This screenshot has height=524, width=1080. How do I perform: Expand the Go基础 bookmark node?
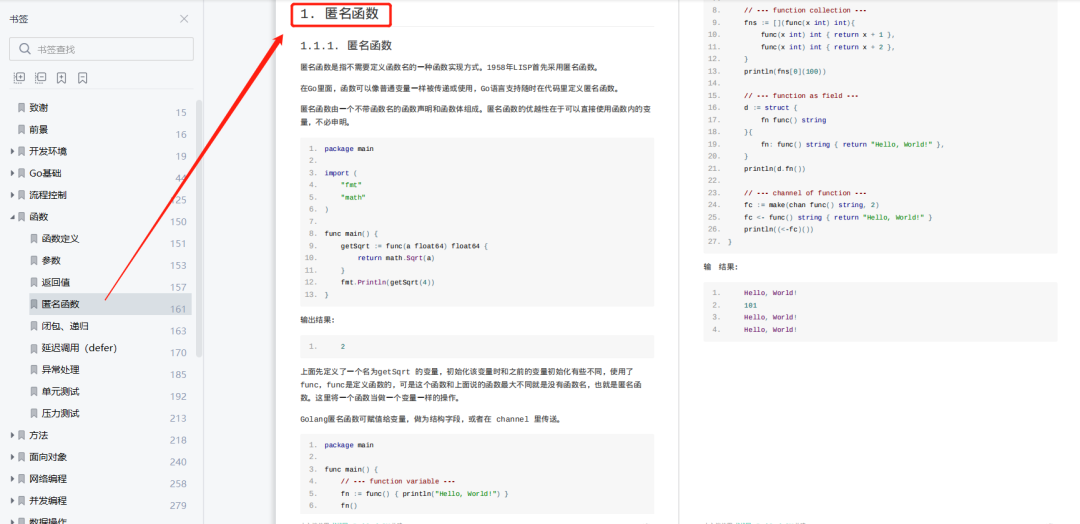tap(11, 173)
